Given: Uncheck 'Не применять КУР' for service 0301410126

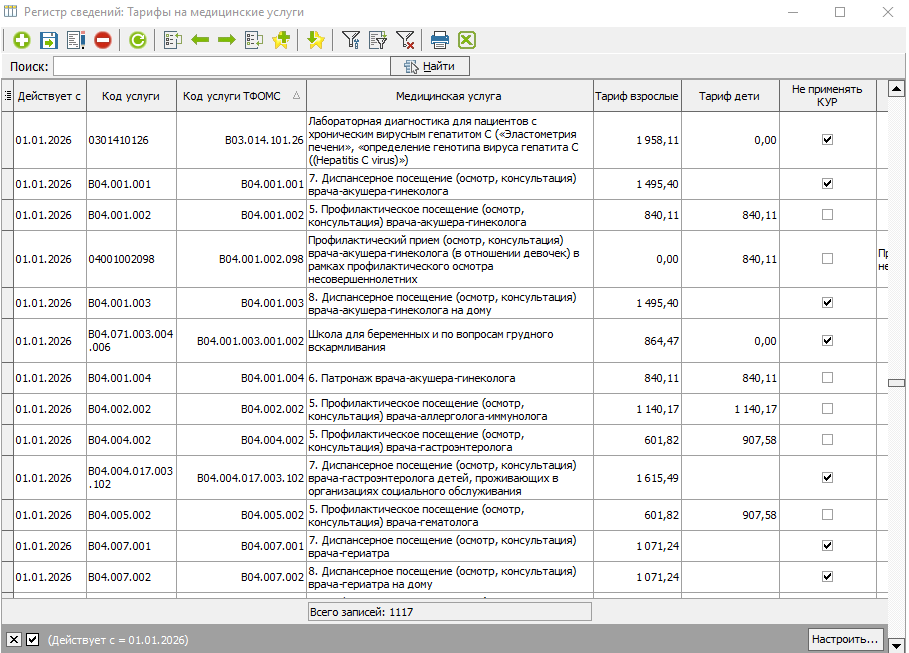Looking at the screenshot, I should coord(827,140).
